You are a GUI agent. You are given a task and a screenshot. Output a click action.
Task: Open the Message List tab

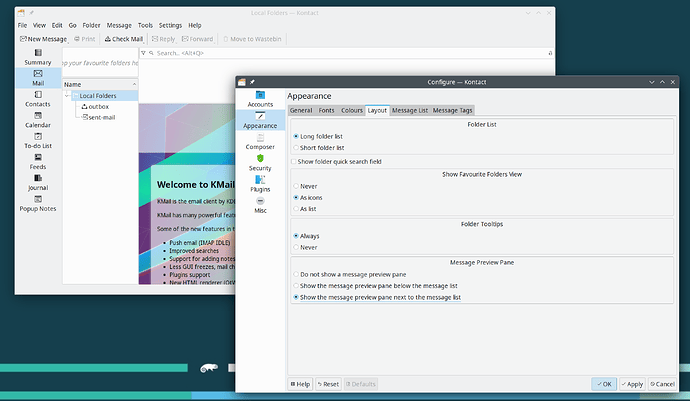coord(410,110)
